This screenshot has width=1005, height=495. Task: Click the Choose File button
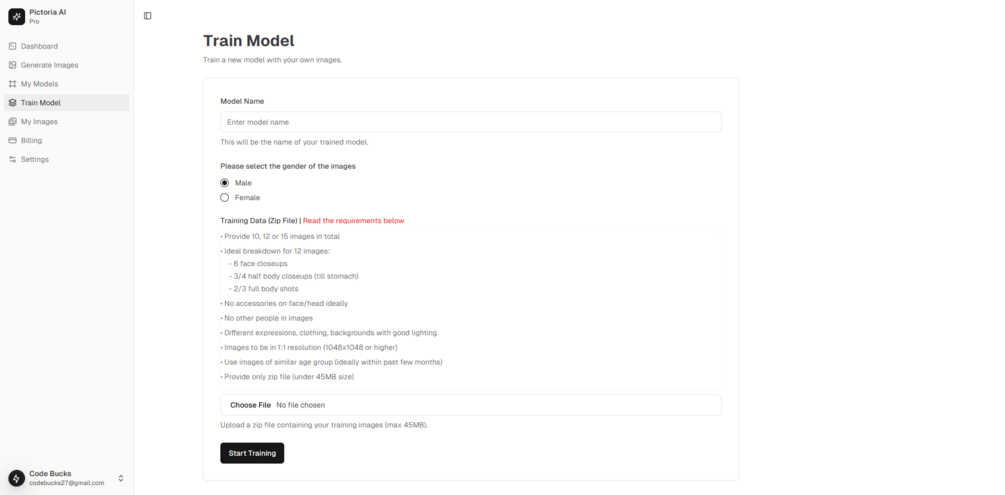250,405
